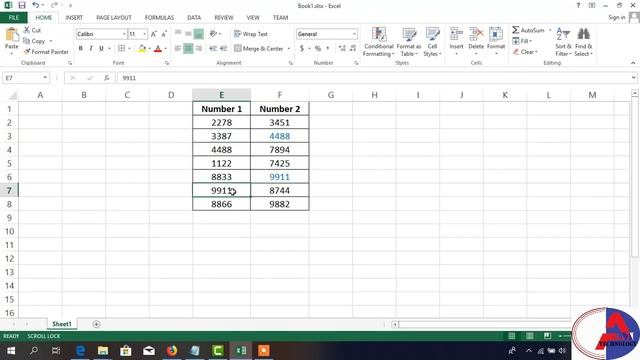Apply yellow fill color bucket

pyautogui.click(x=142, y=48)
